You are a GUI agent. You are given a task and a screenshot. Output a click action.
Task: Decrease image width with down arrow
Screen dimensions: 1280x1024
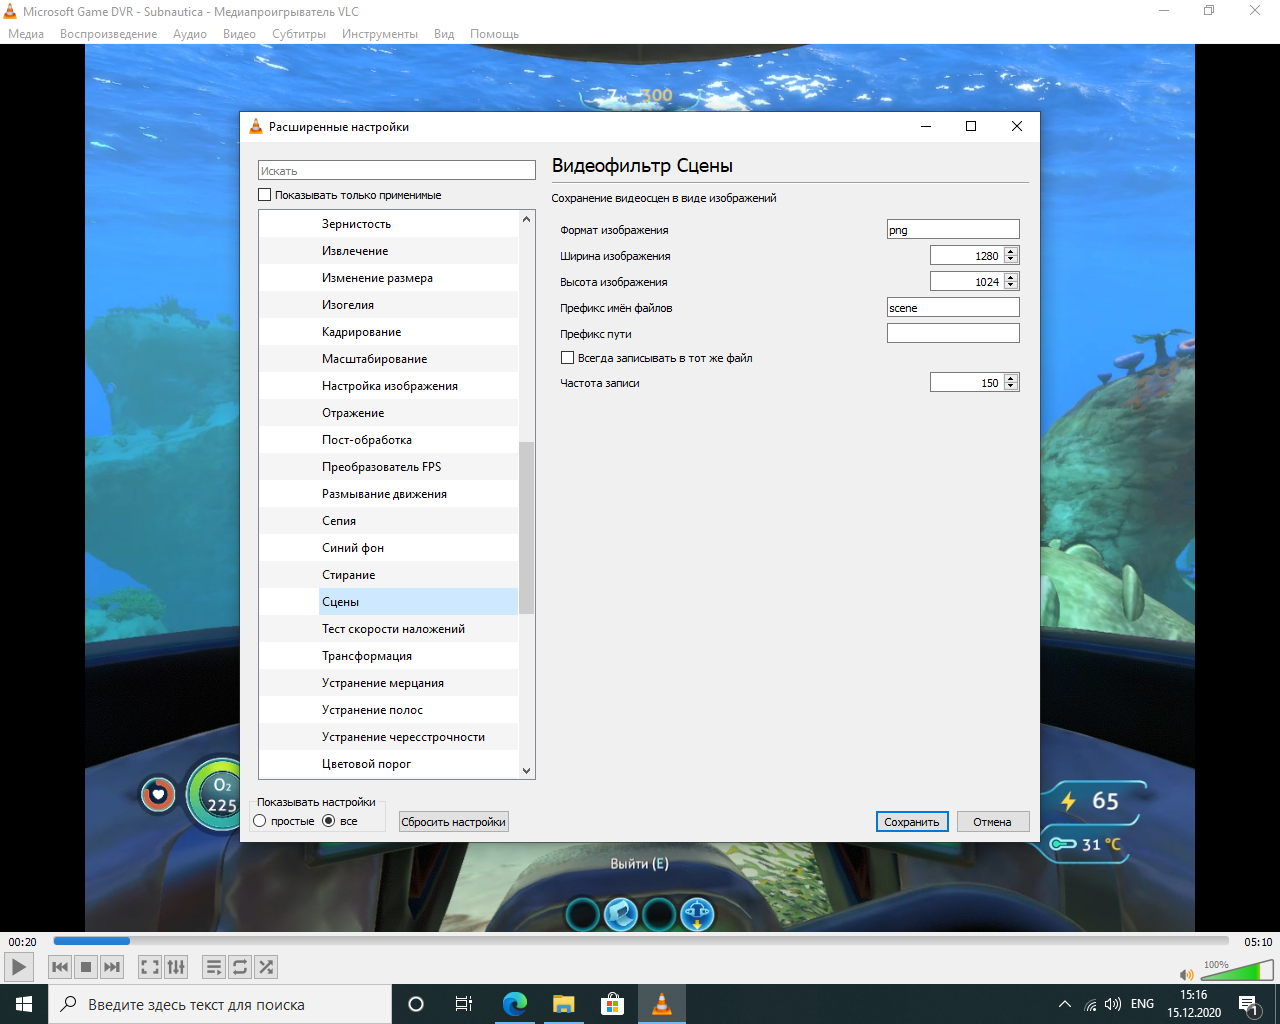pos(1011,260)
